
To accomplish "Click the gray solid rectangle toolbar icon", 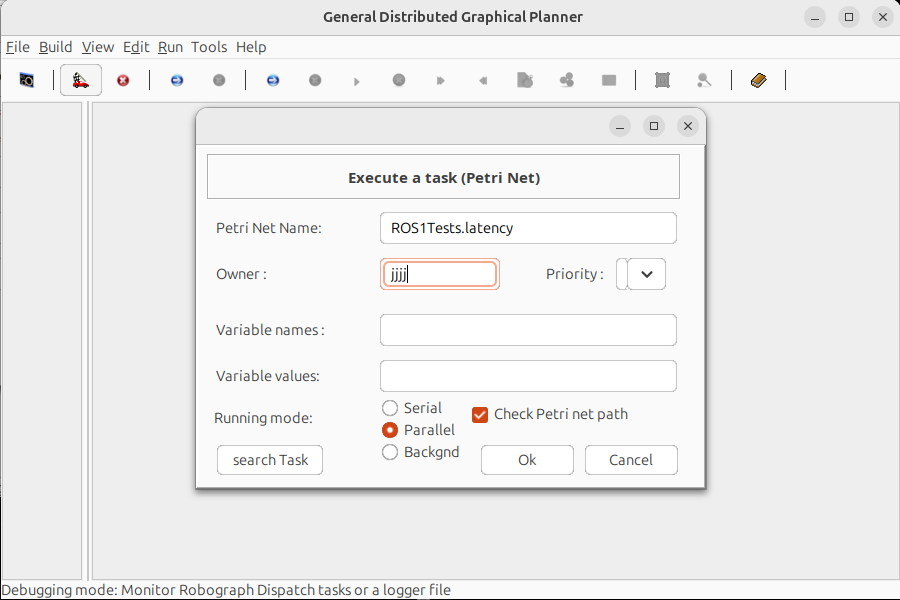I will point(609,80).
